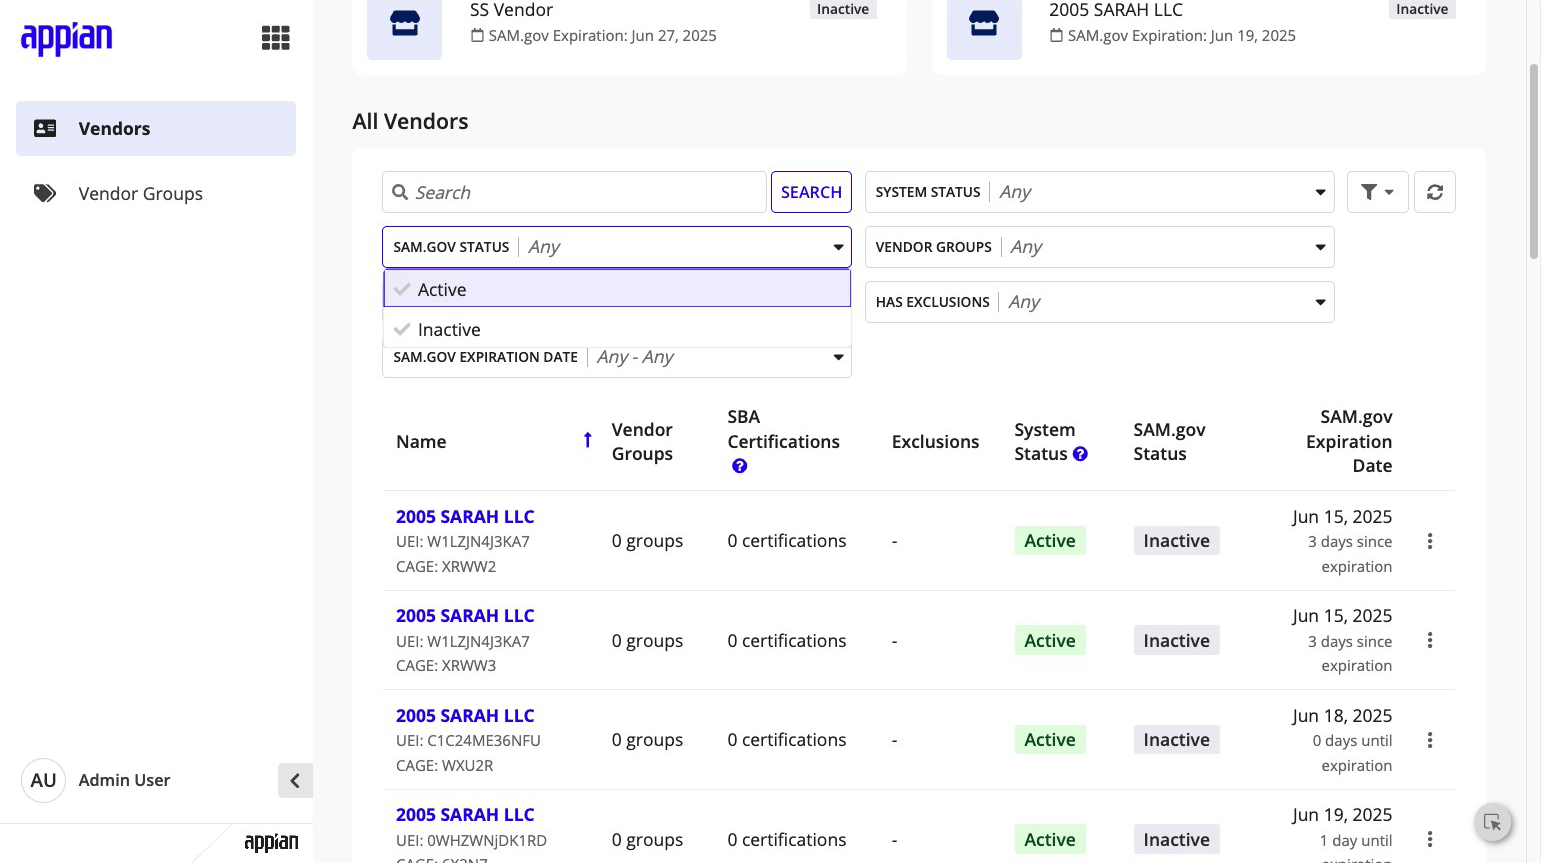This screenshot has height=863, width=1541.
Task: Expand the System Status filter dropdown
Action: (1100, 192)
